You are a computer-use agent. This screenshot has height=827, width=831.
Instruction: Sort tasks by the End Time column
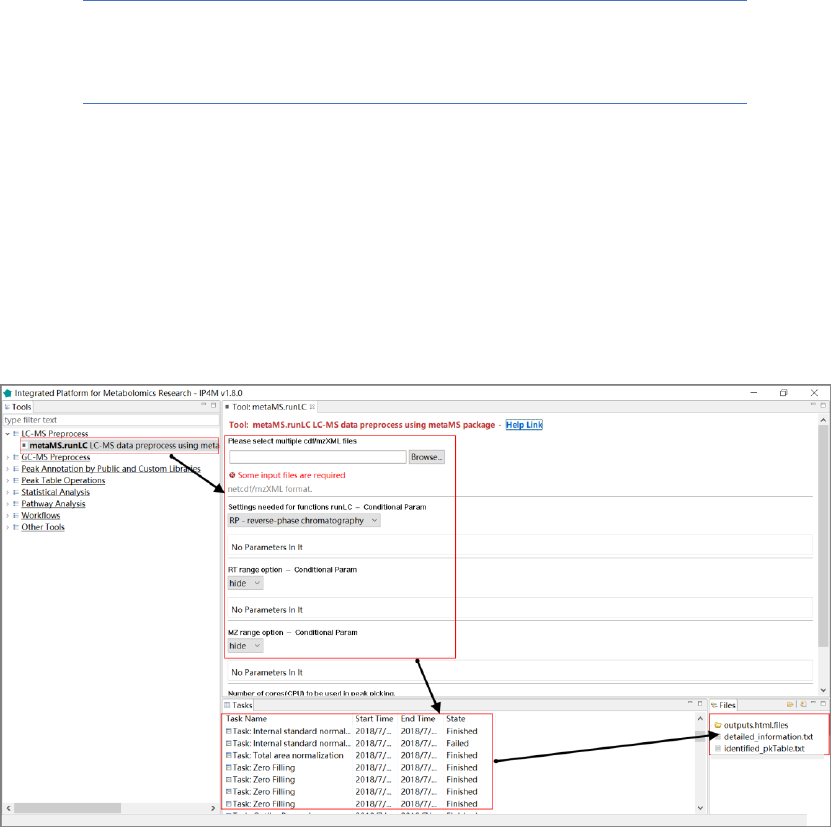(x=420, y=719)
